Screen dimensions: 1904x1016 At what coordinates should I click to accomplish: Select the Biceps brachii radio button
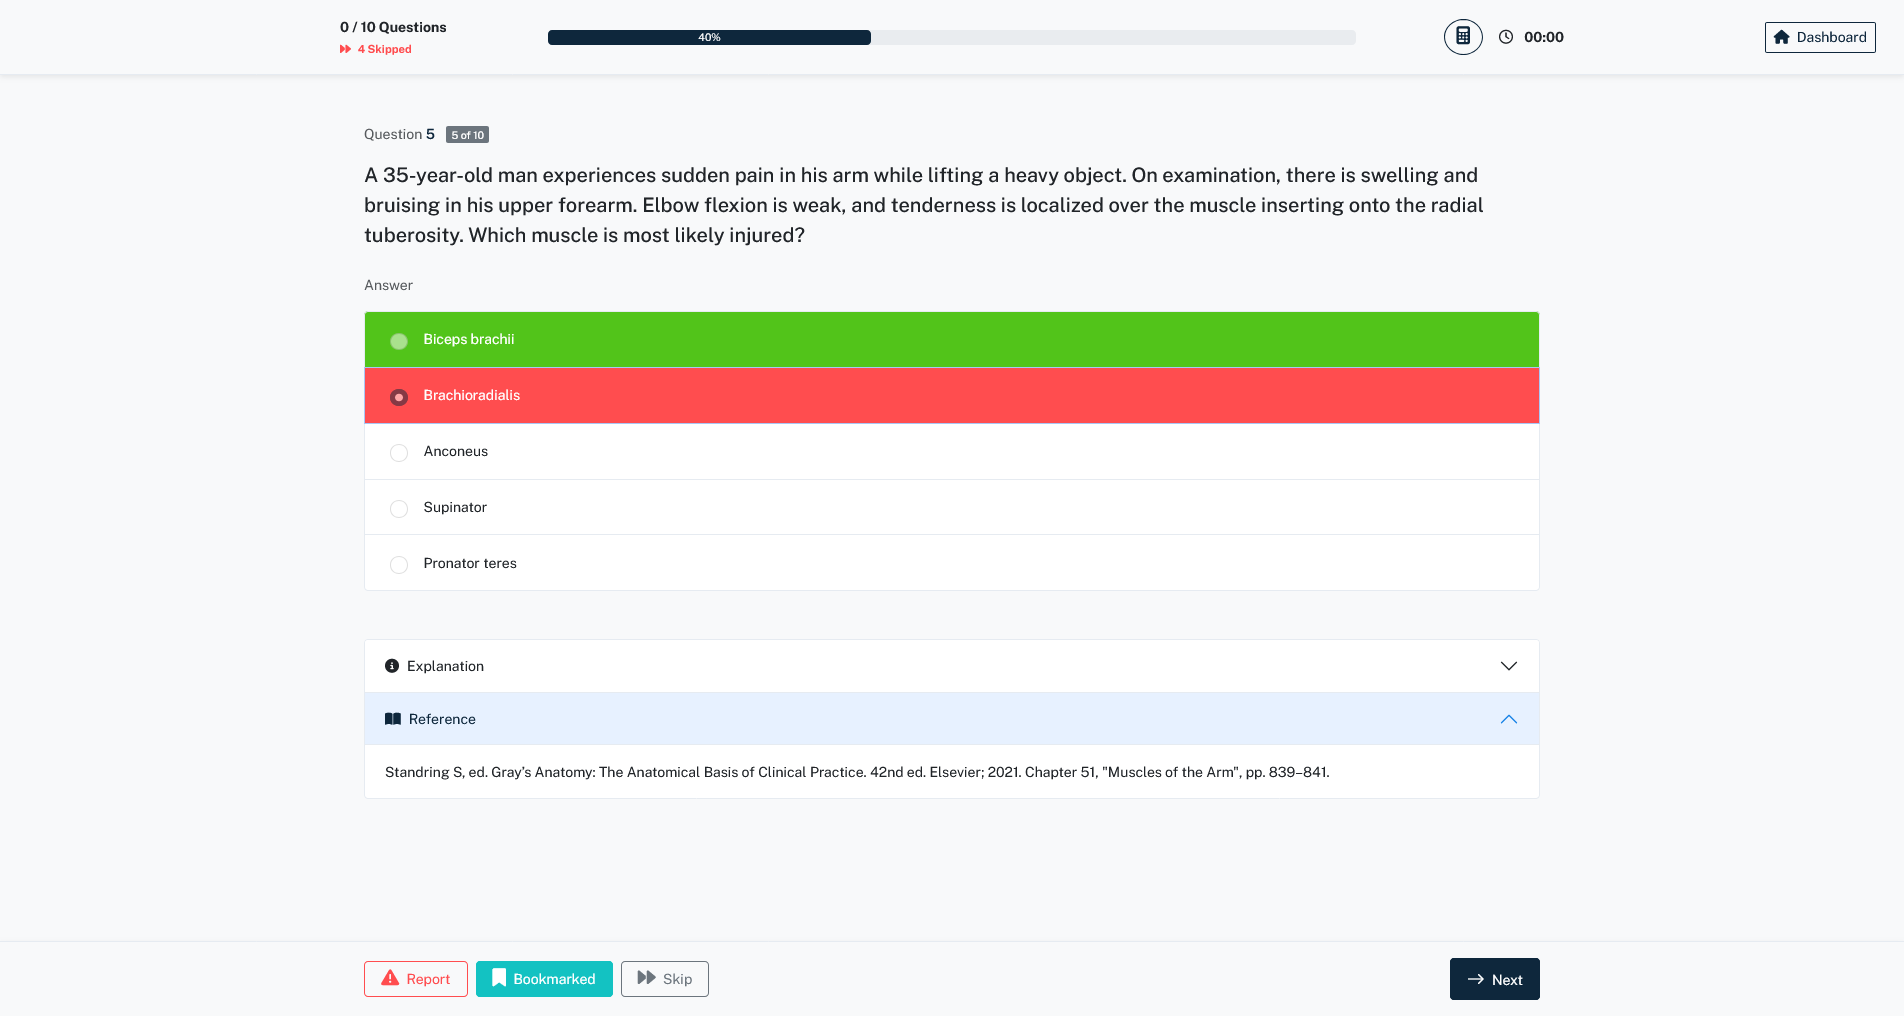click(x=399, y=341)
